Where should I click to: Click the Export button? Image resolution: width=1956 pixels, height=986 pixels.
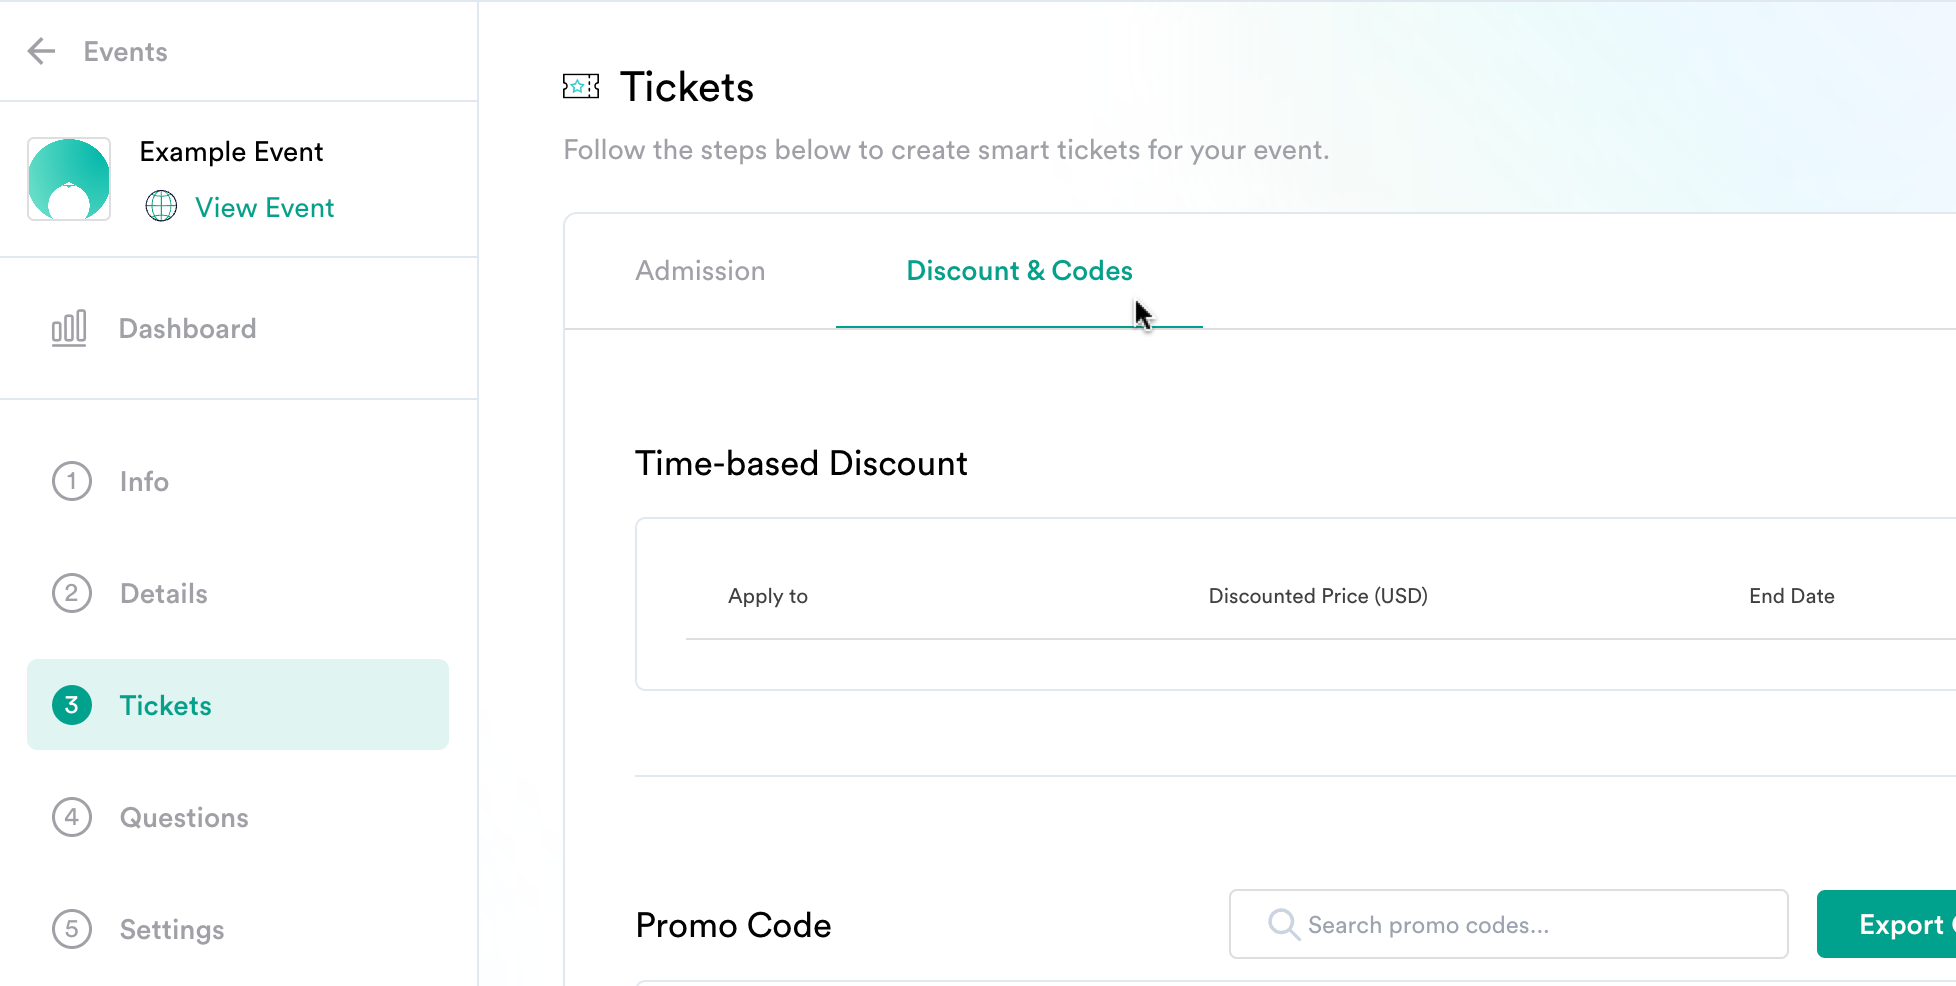pos(1887,924)
